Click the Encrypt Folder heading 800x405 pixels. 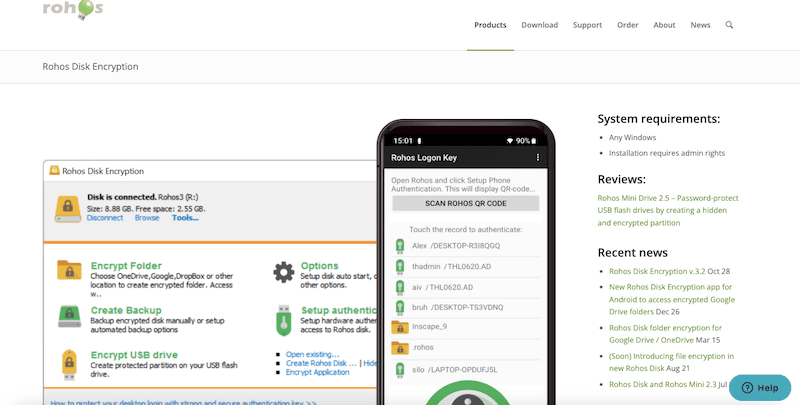[x=126, y=266]
